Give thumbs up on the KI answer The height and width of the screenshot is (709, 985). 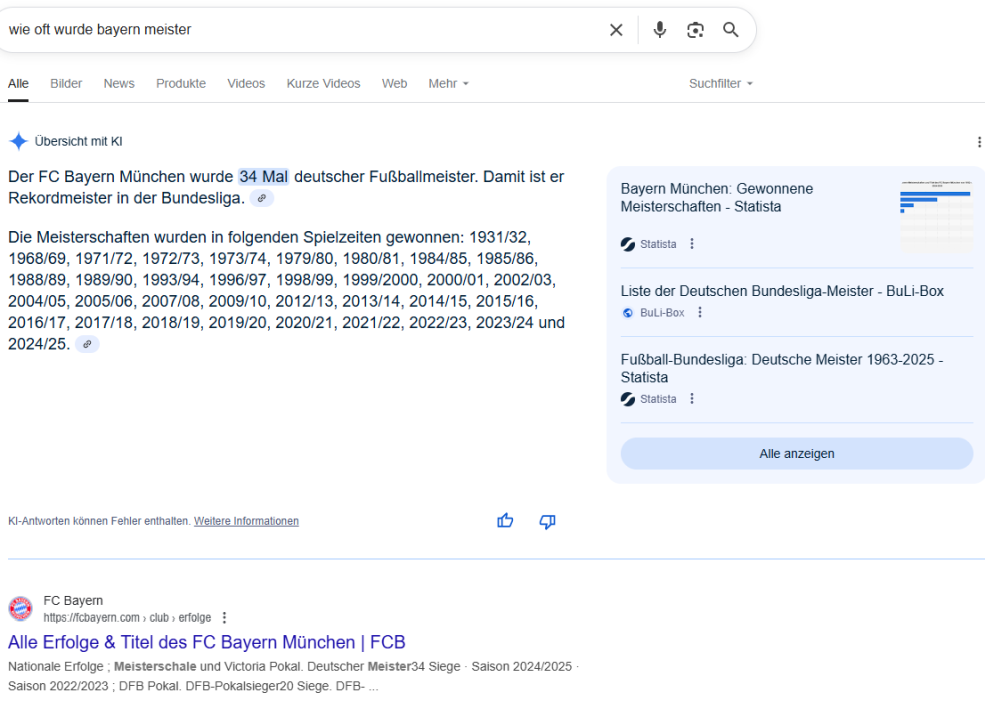pos(504,520)
